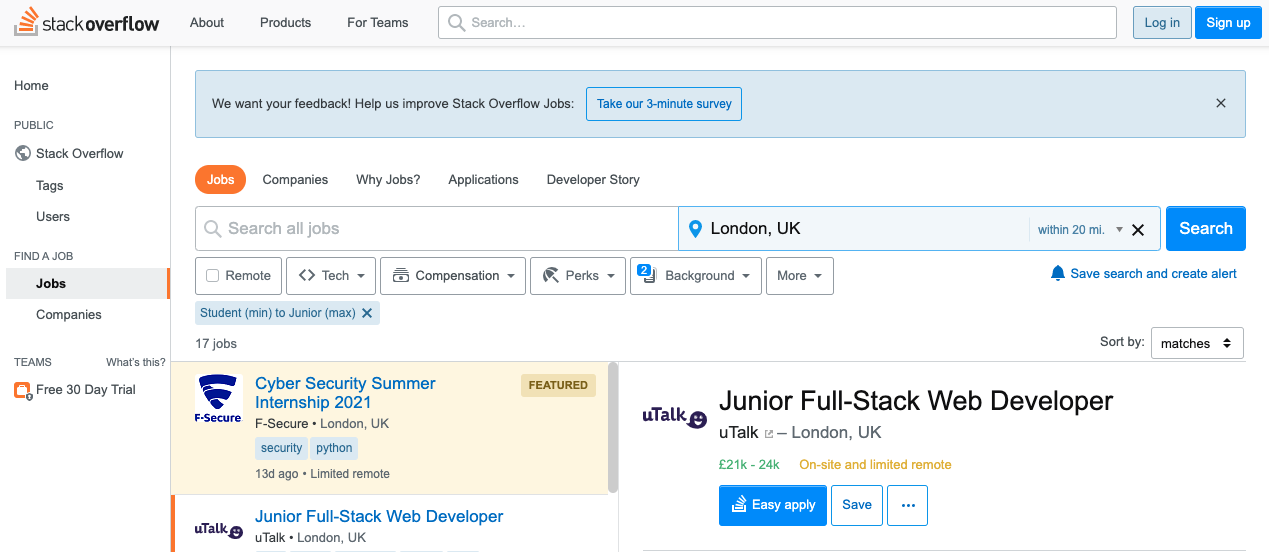Open Cyber Security Summer Internship 2021 listing

(x=345, y=393)
